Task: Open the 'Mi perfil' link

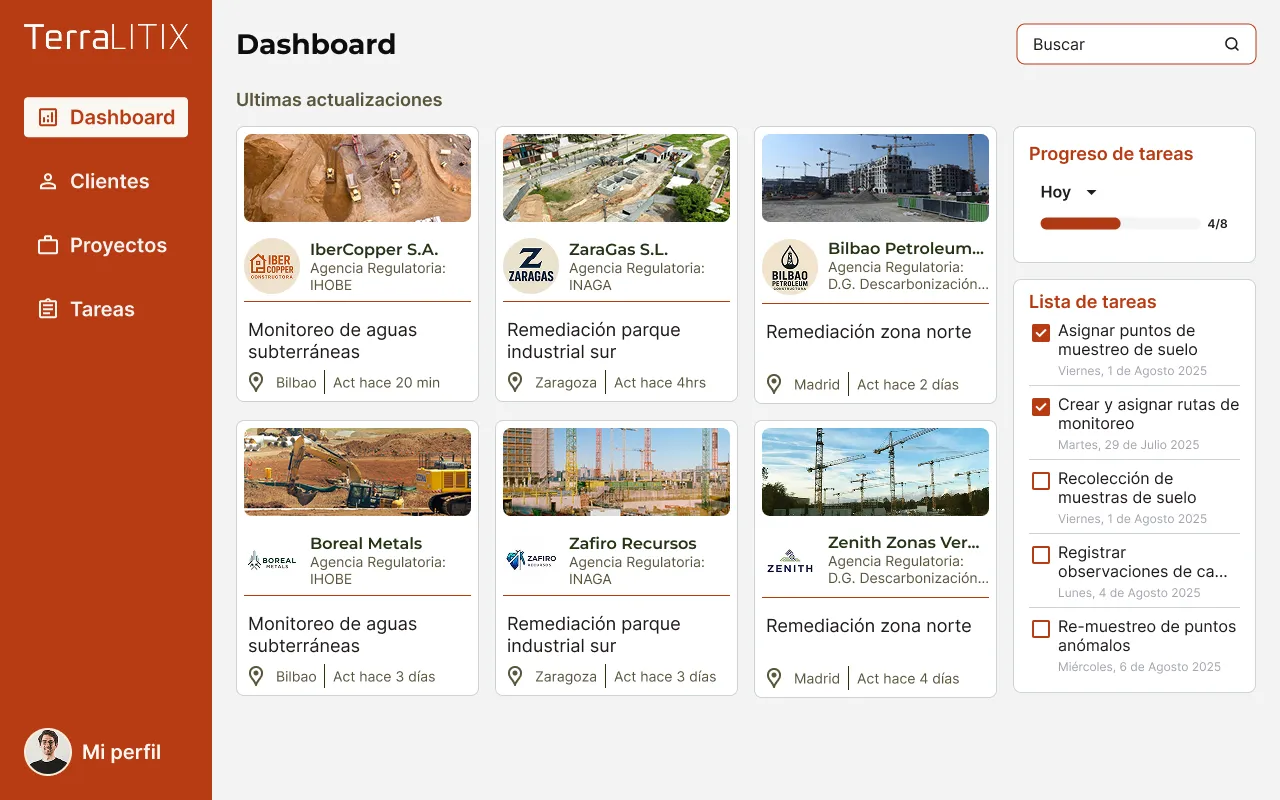Action: pyautogui.click(x=121, y=752)
